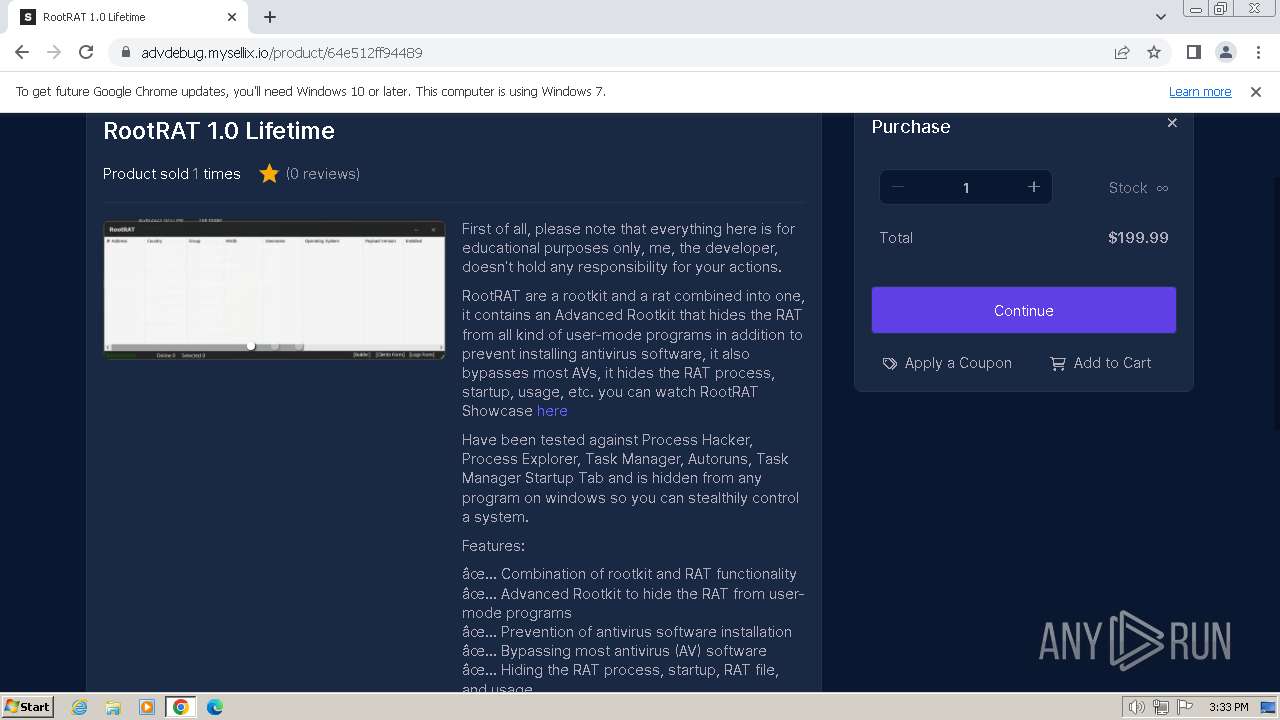The width and height of the screenshot is (1280, 720).
Task: Launch Microsoft Edge from taskbar
Action: tap(215, 707)
